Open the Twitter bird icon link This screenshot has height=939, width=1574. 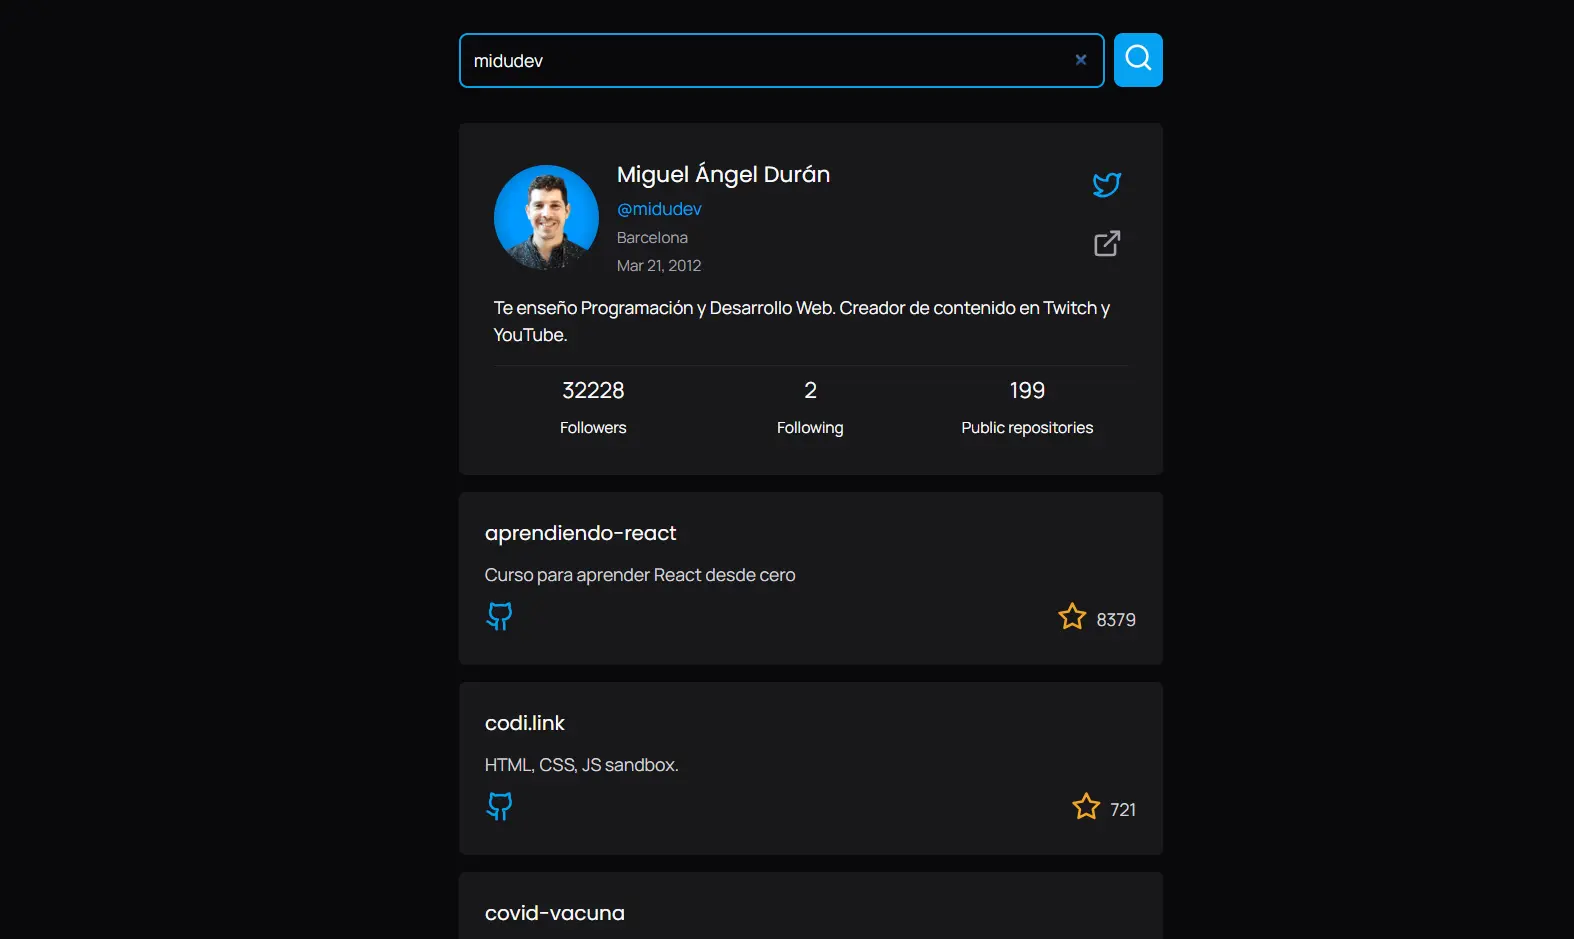[x=1107, y=184]
